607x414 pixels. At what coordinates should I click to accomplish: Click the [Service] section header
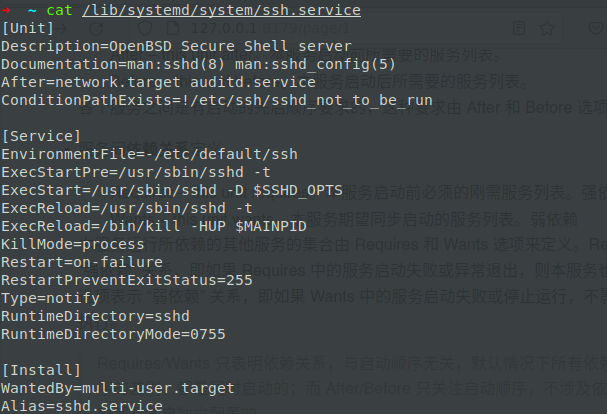click(41, 136)
